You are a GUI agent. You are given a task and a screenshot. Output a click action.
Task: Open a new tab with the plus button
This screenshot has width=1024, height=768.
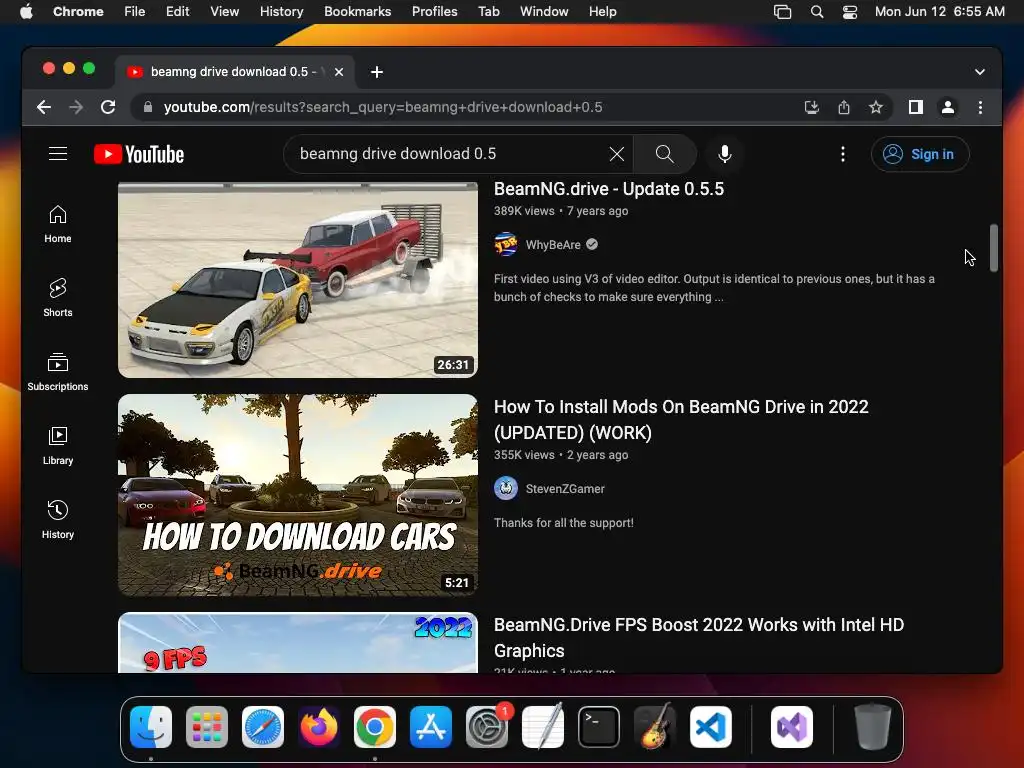coord(377,72)
